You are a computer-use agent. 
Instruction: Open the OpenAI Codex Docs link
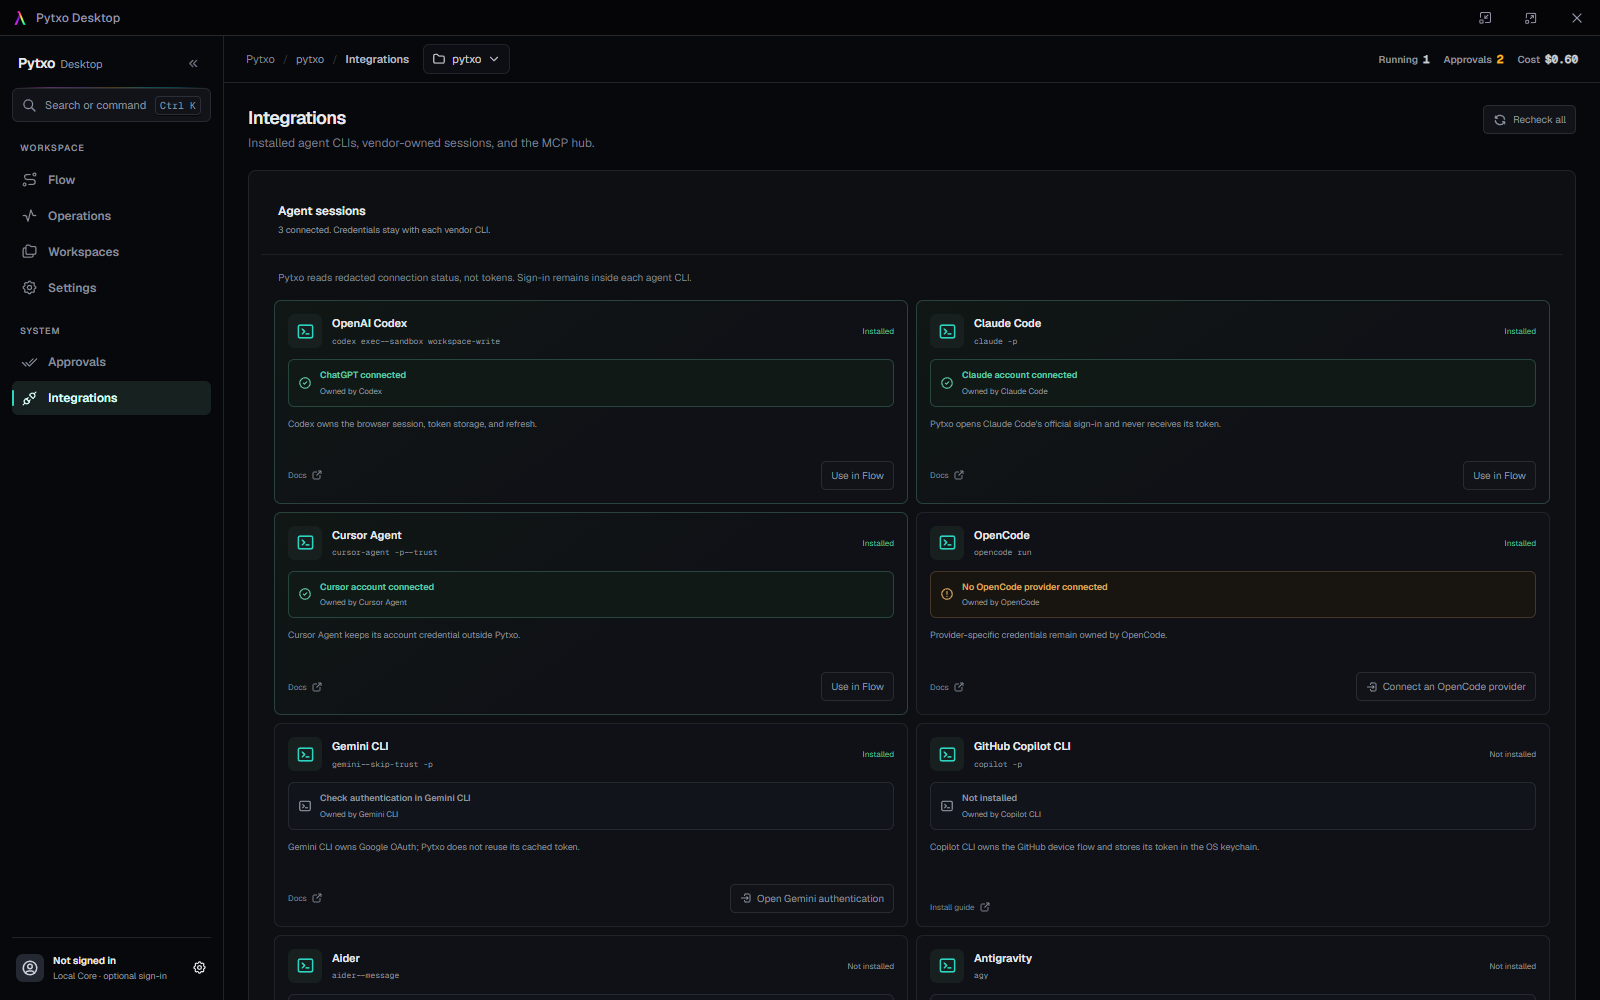click(305, 476)
